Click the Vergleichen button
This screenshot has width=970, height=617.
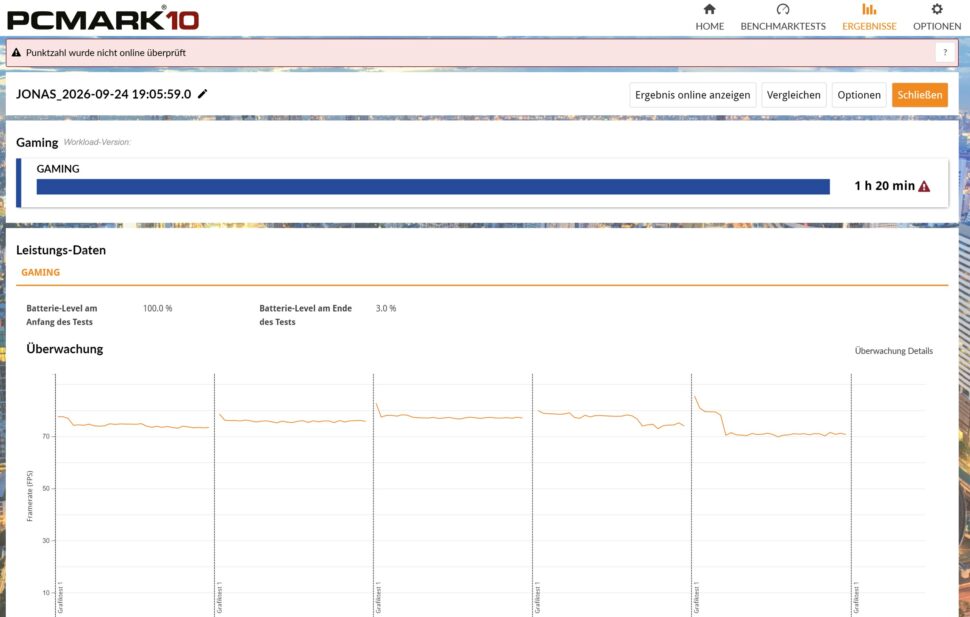[x=794, y=95]
